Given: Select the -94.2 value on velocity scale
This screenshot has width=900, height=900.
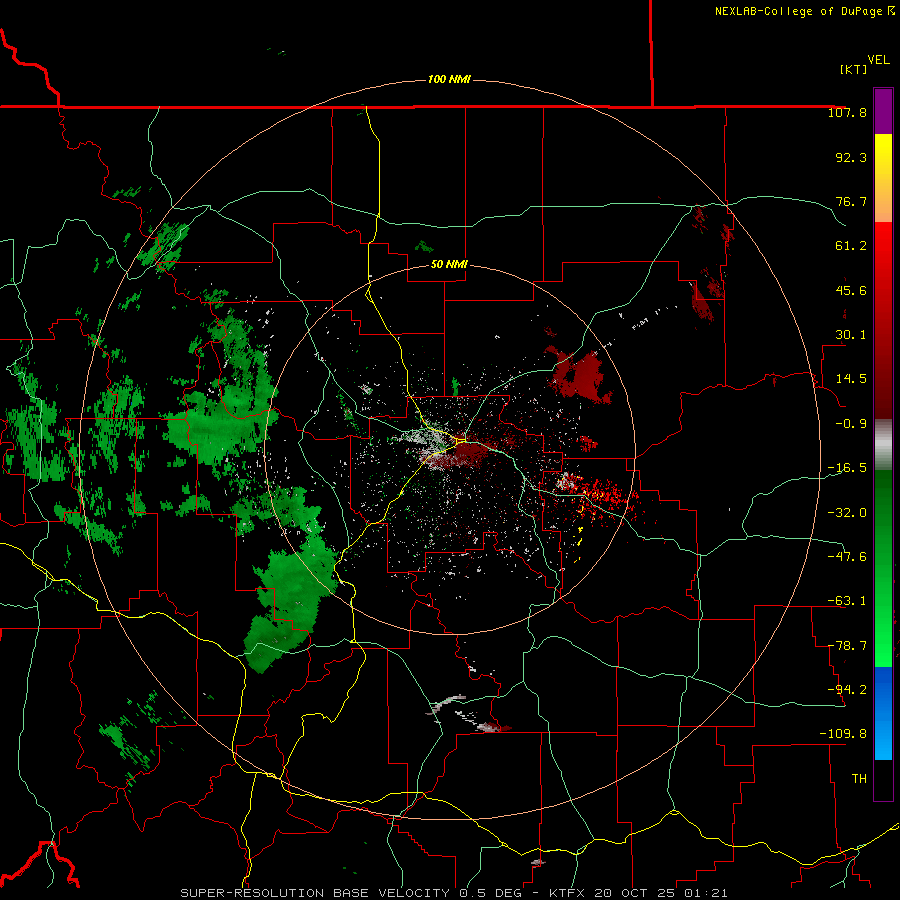Looking at the screenshot, I should [847, 689].
